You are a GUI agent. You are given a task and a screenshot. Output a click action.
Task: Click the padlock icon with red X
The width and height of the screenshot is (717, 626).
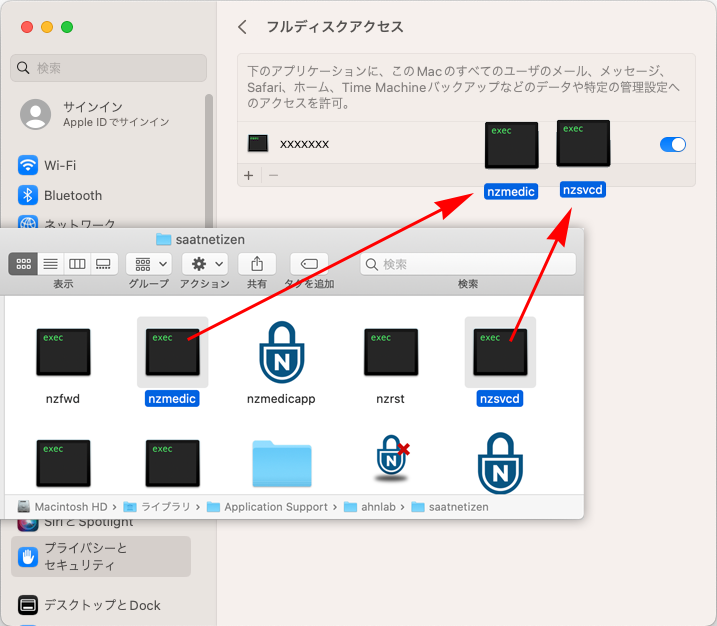click(392, 459)
